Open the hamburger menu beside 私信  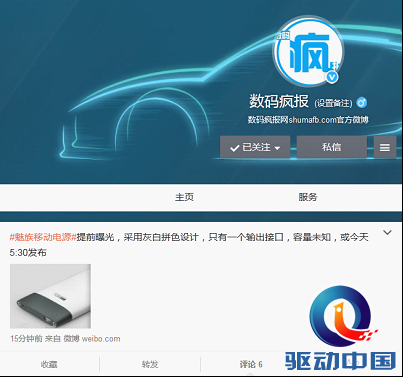[x=385, y=147]
